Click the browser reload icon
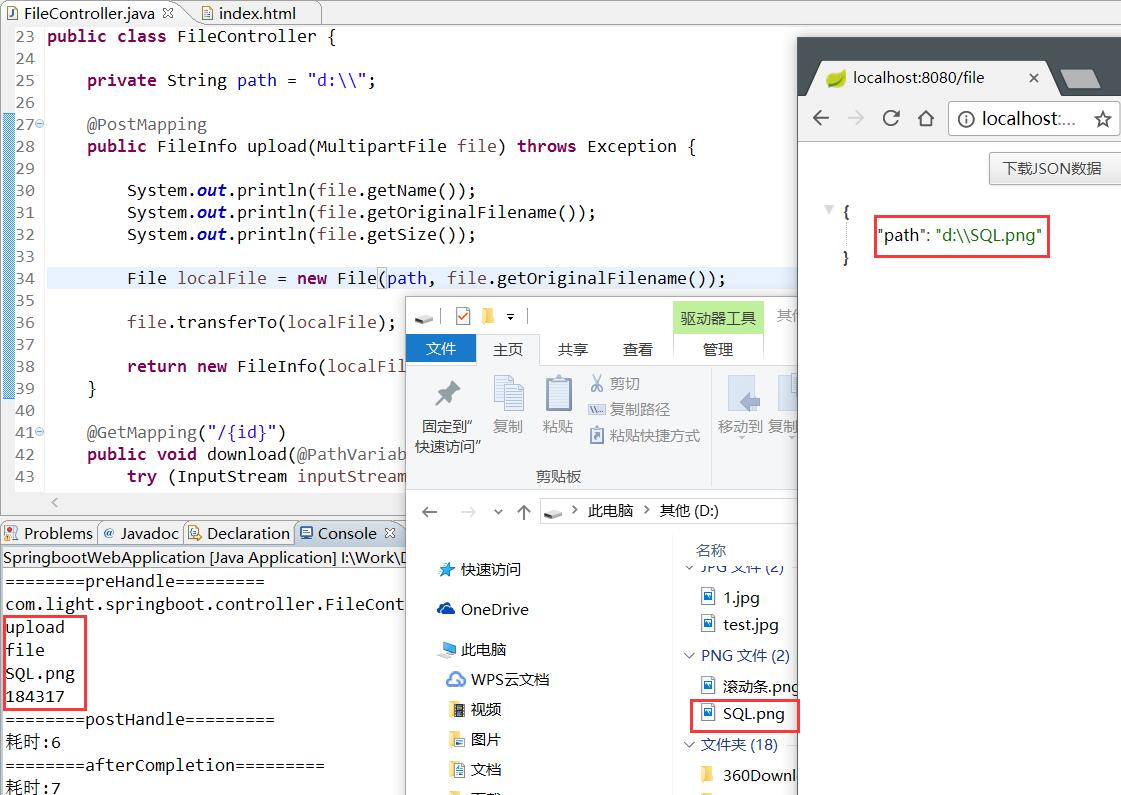This screenshot has height=795, width=1121. click(x=891, y=118)
